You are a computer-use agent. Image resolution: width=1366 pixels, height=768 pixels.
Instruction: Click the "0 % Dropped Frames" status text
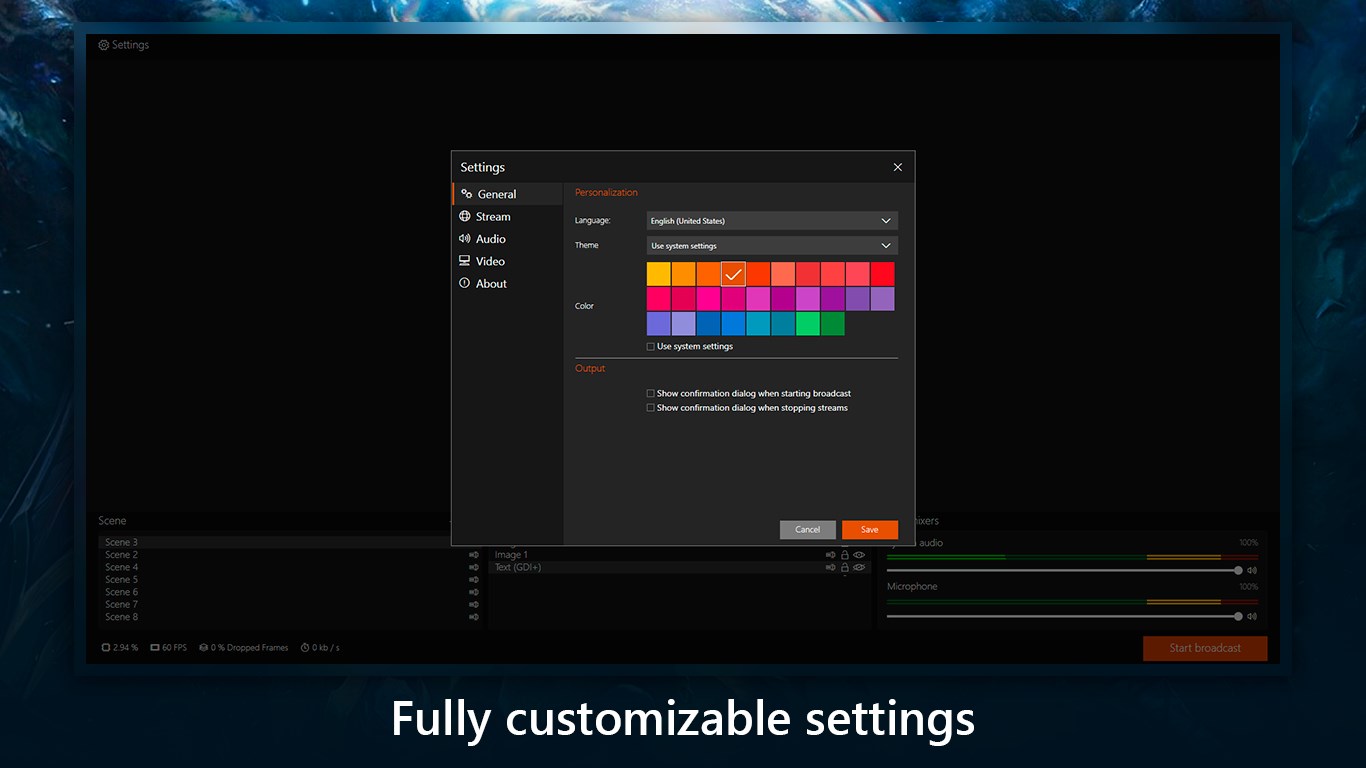[250, 648]
